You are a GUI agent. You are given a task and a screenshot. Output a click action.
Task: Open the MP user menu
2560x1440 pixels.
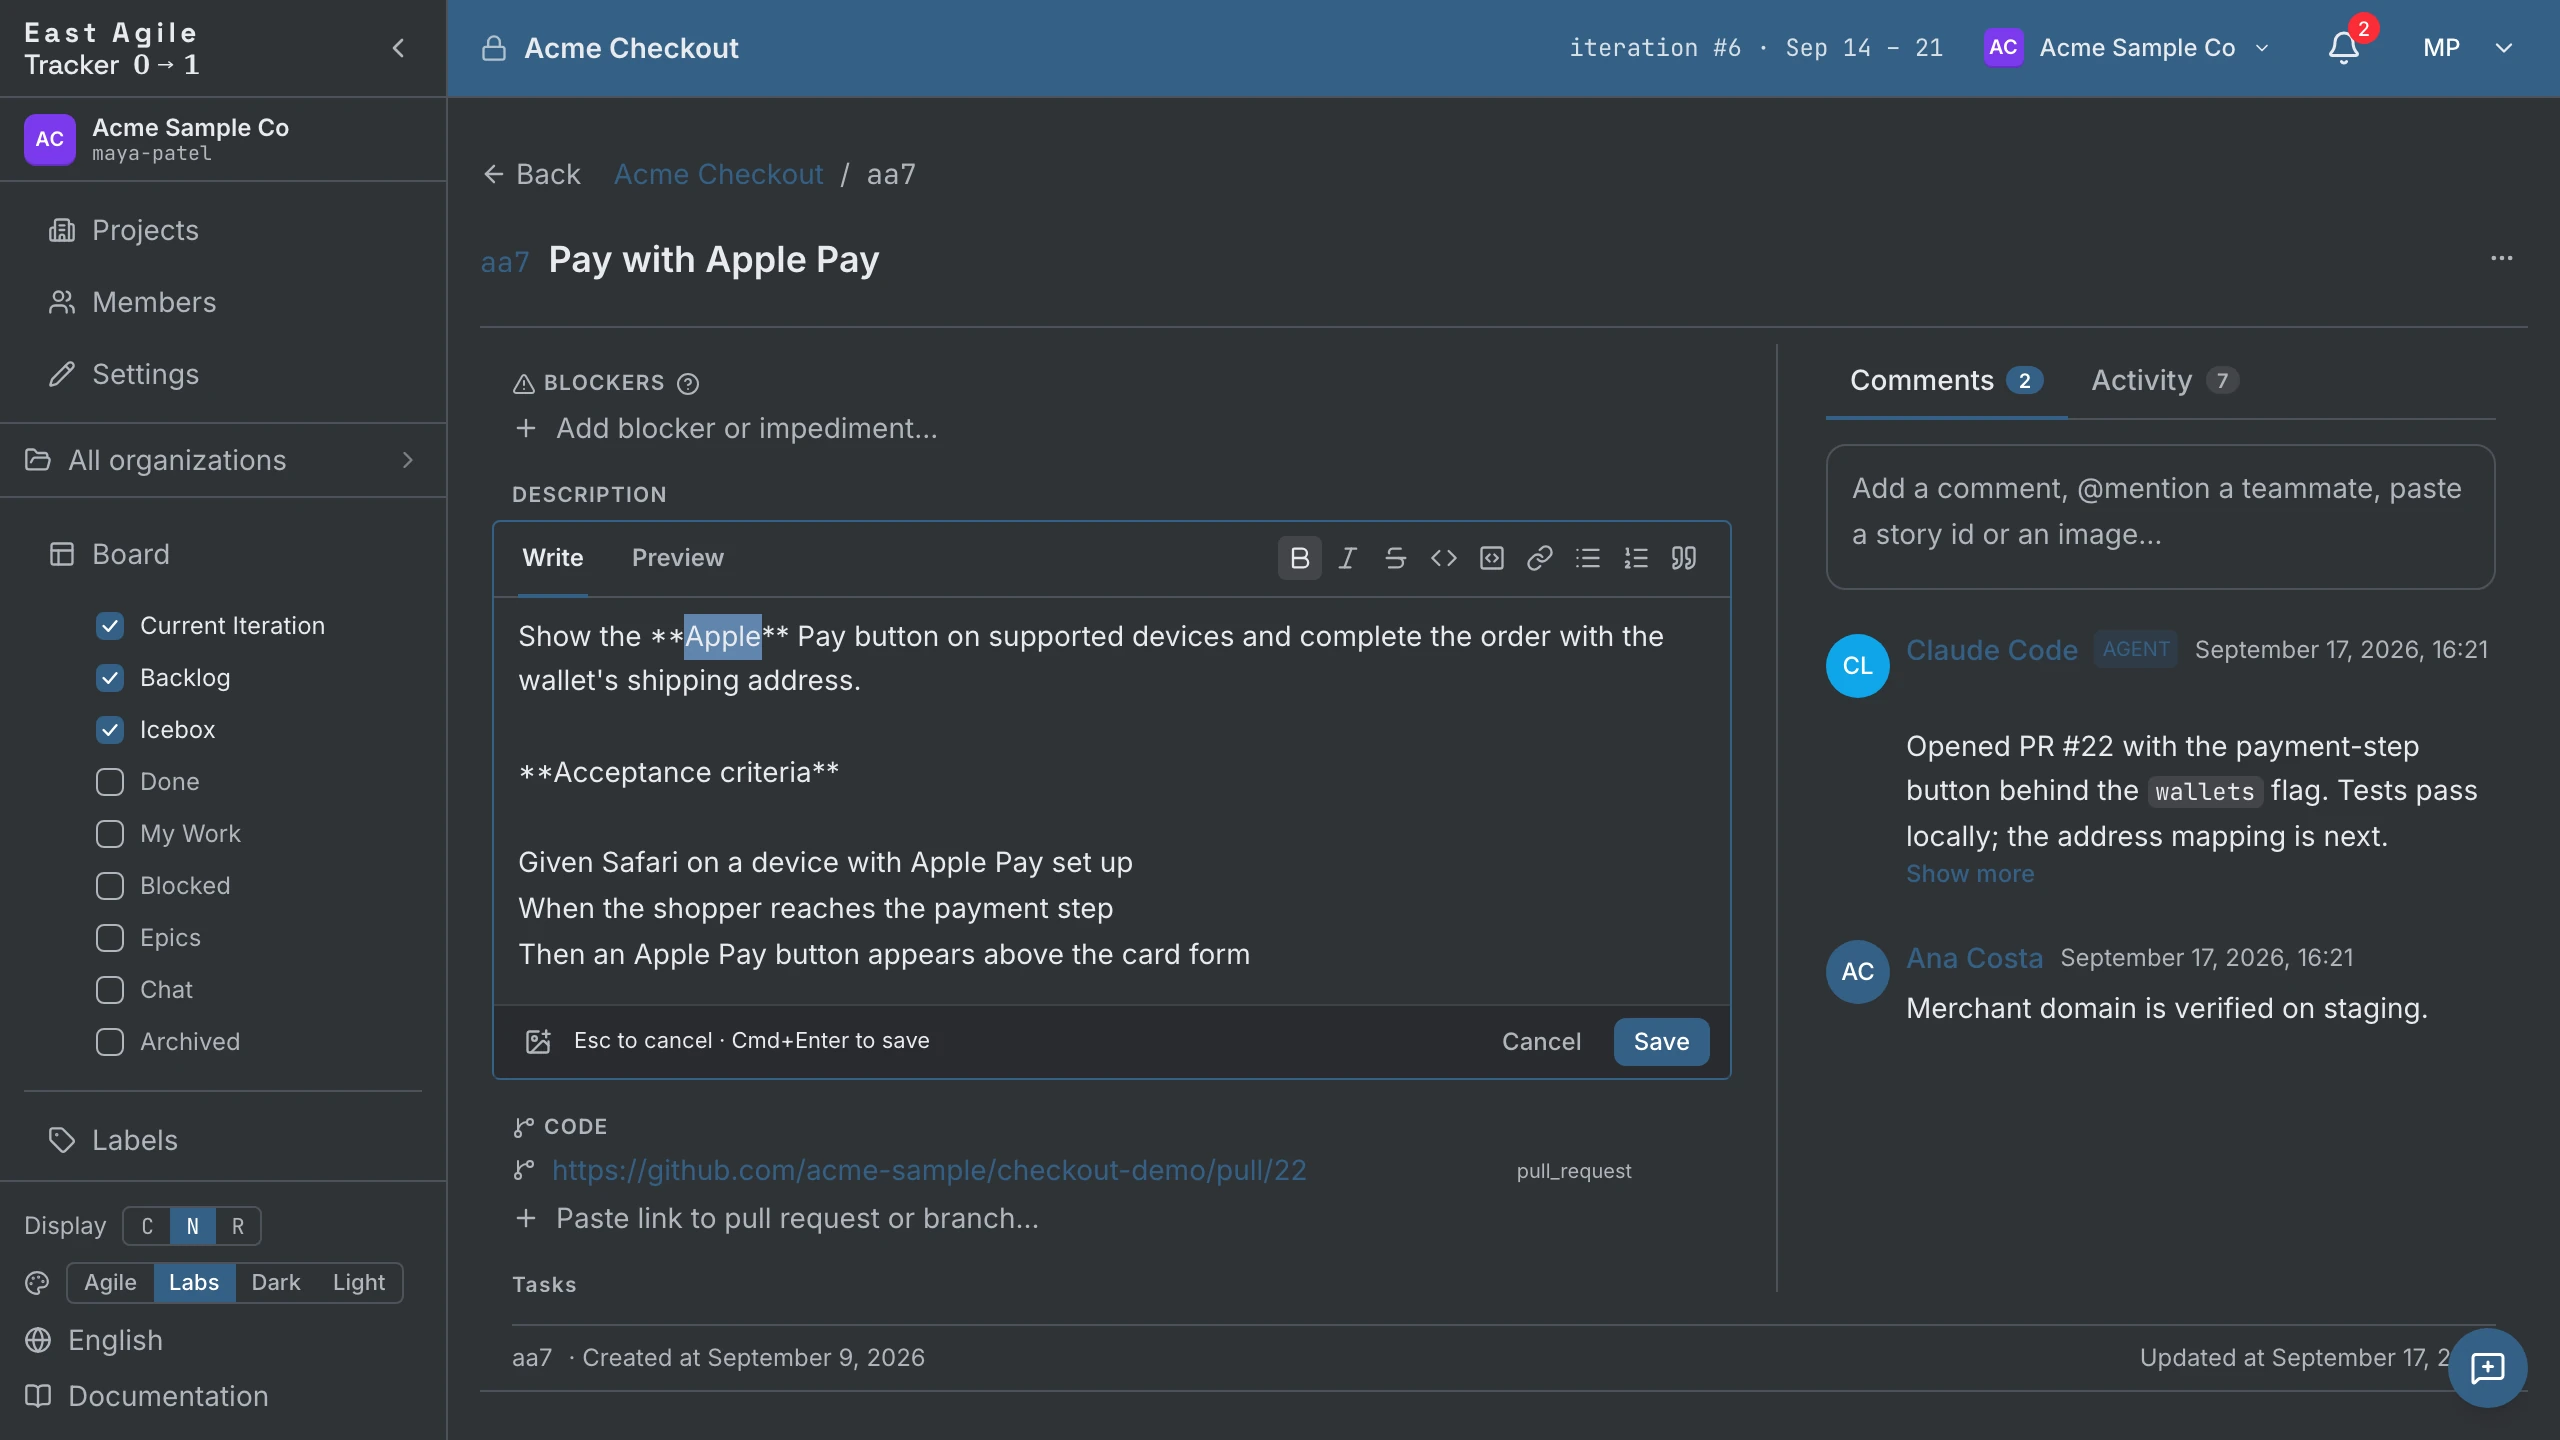(2467, 48)
